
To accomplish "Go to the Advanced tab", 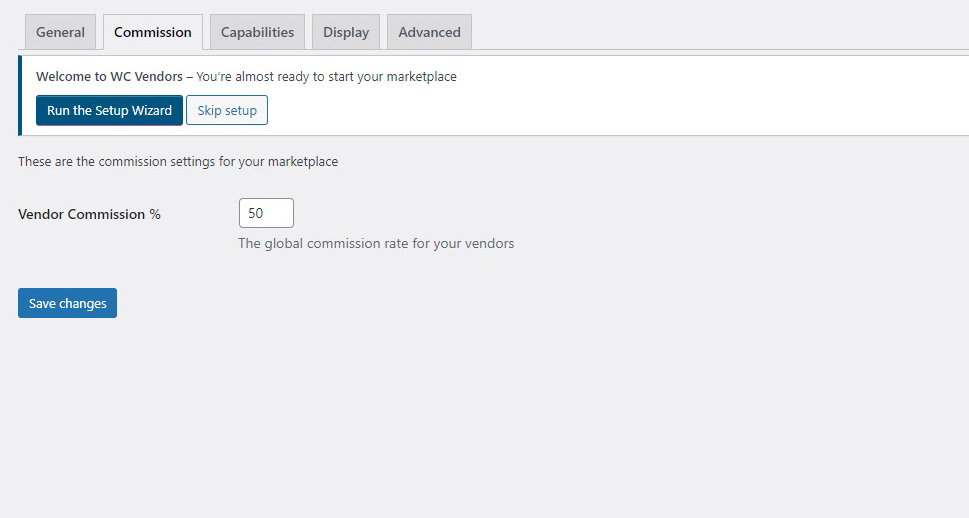I will tap(429, 32).
